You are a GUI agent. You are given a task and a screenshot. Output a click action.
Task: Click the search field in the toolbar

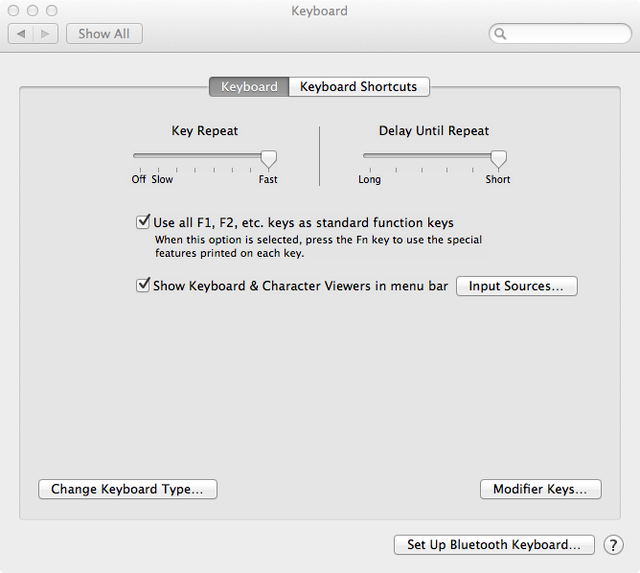(x=563, y=34)
